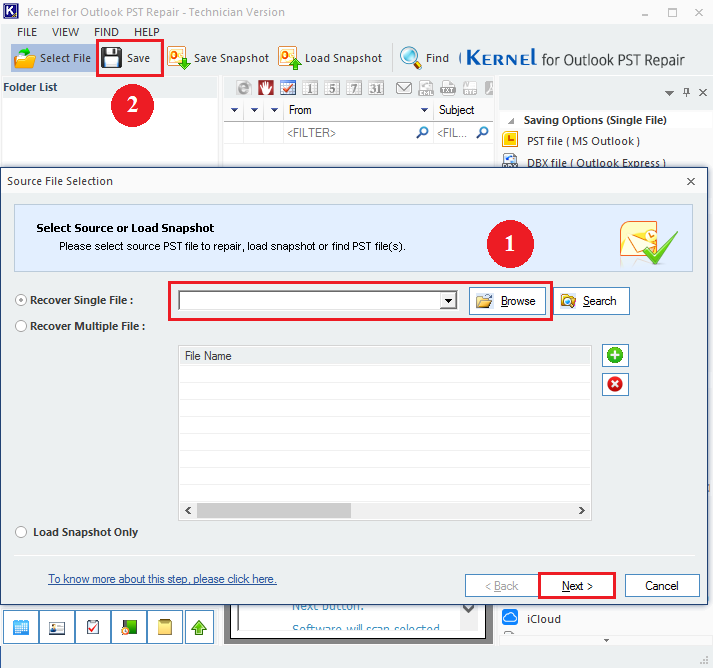Viewport: 713px width, 668px height.
Task: Open the VIEW menu
Action: coord(65,32)
